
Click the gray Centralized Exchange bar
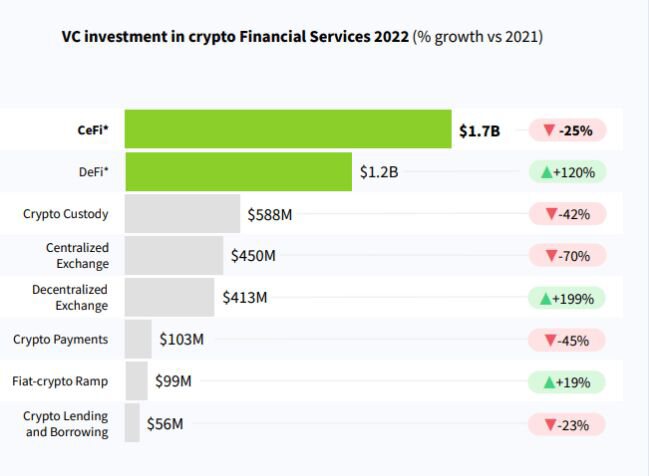(174, 256)
